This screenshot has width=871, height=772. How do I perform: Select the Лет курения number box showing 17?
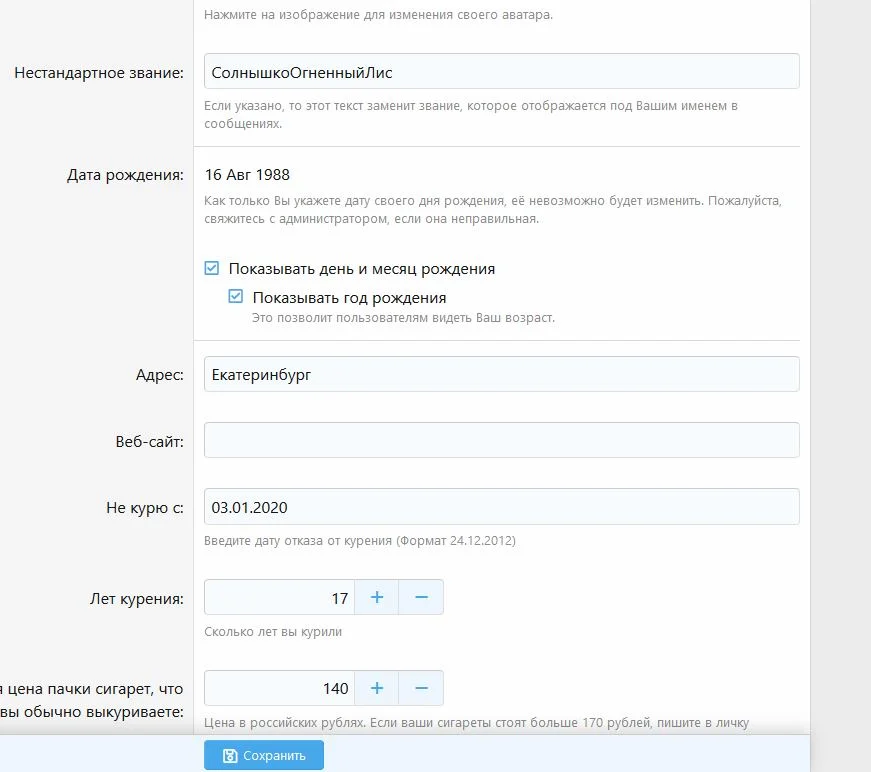click(x=280, y=598)
